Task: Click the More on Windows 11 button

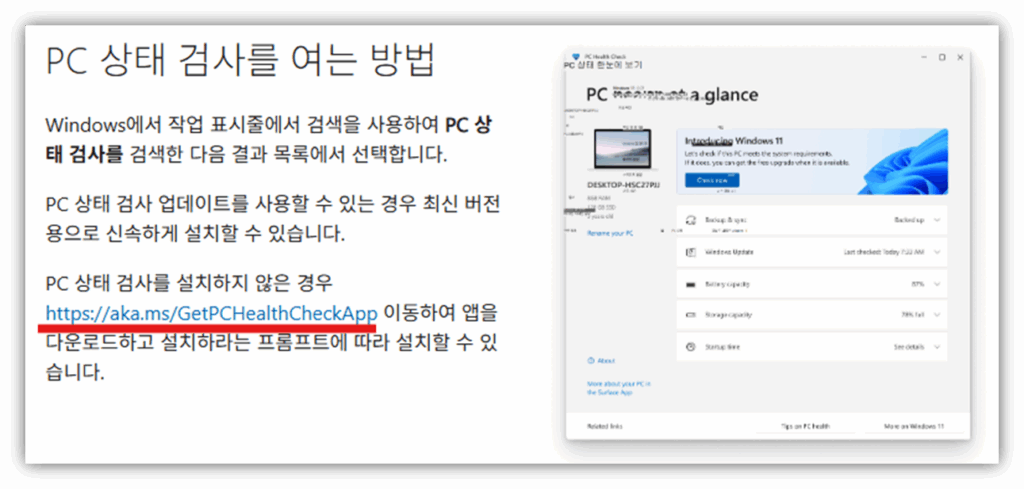Action: click(914, 426)
